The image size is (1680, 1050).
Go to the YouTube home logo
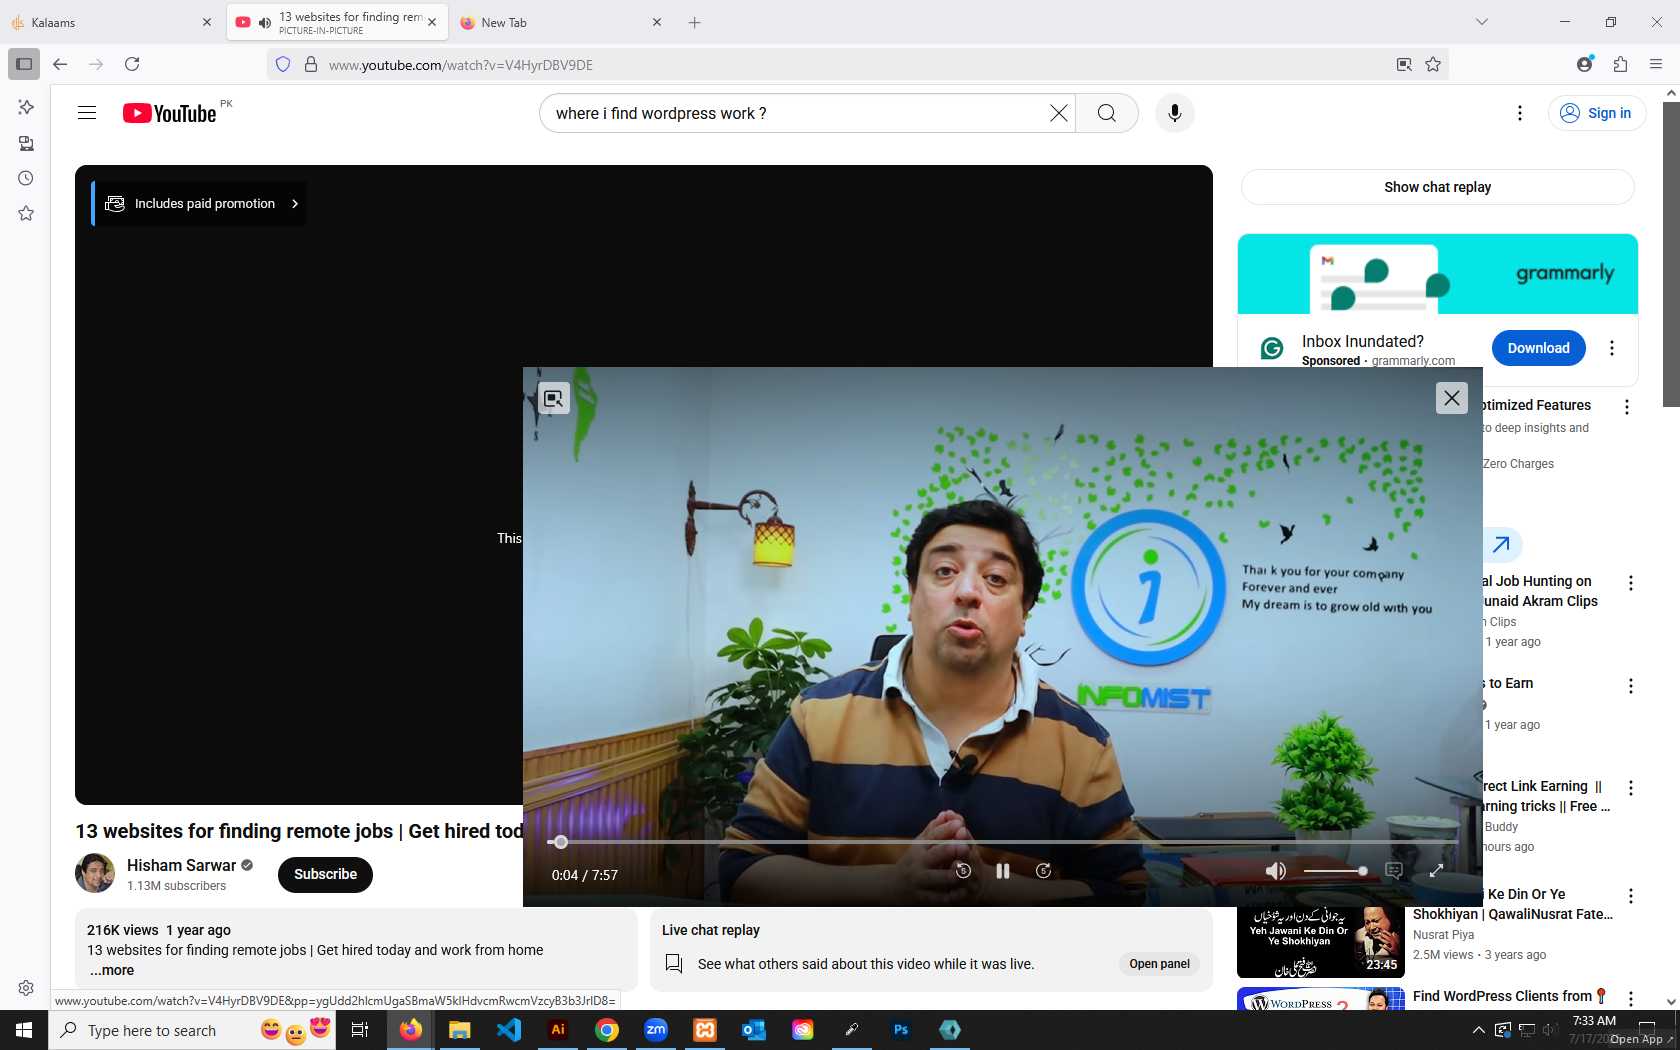tap(169, 113)
